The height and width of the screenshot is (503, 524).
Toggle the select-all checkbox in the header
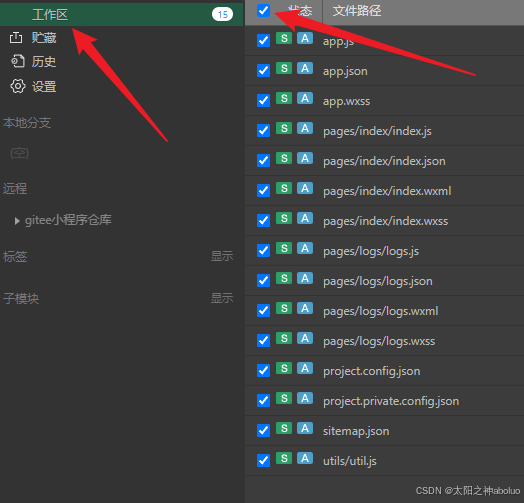[x=263, y=10]
